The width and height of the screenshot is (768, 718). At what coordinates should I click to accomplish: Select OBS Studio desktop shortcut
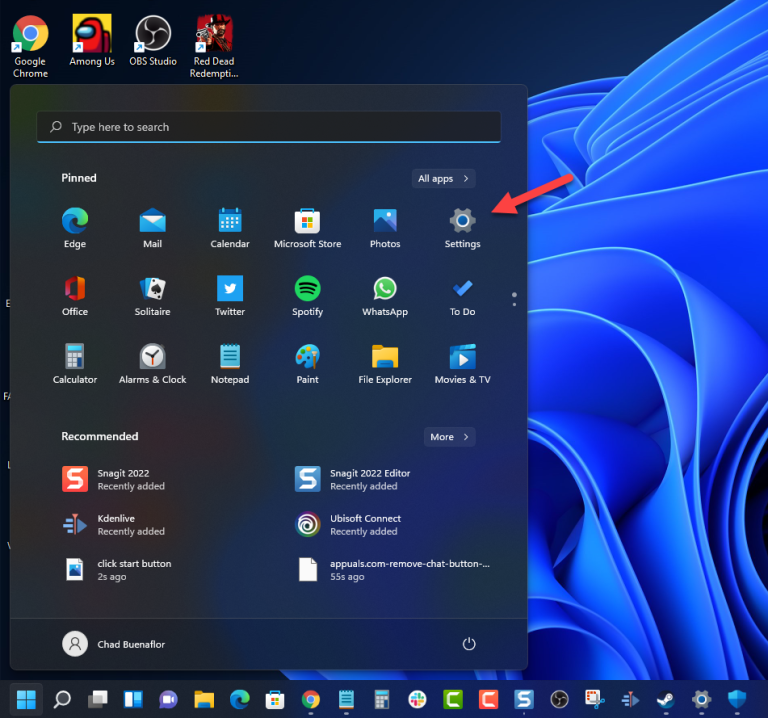(153, 41)
